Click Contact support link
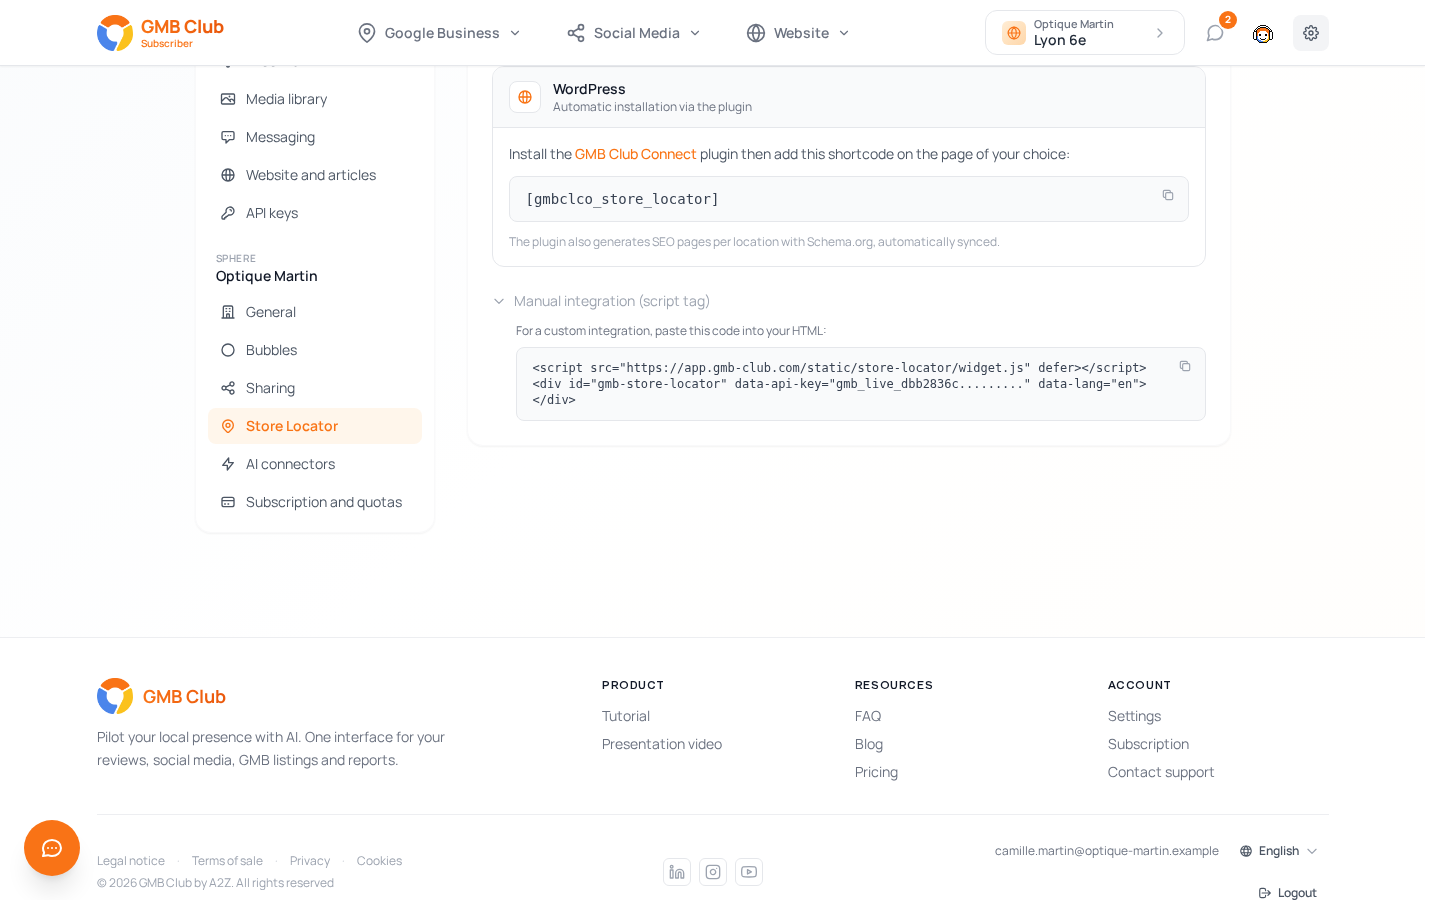 [1161, 772]
